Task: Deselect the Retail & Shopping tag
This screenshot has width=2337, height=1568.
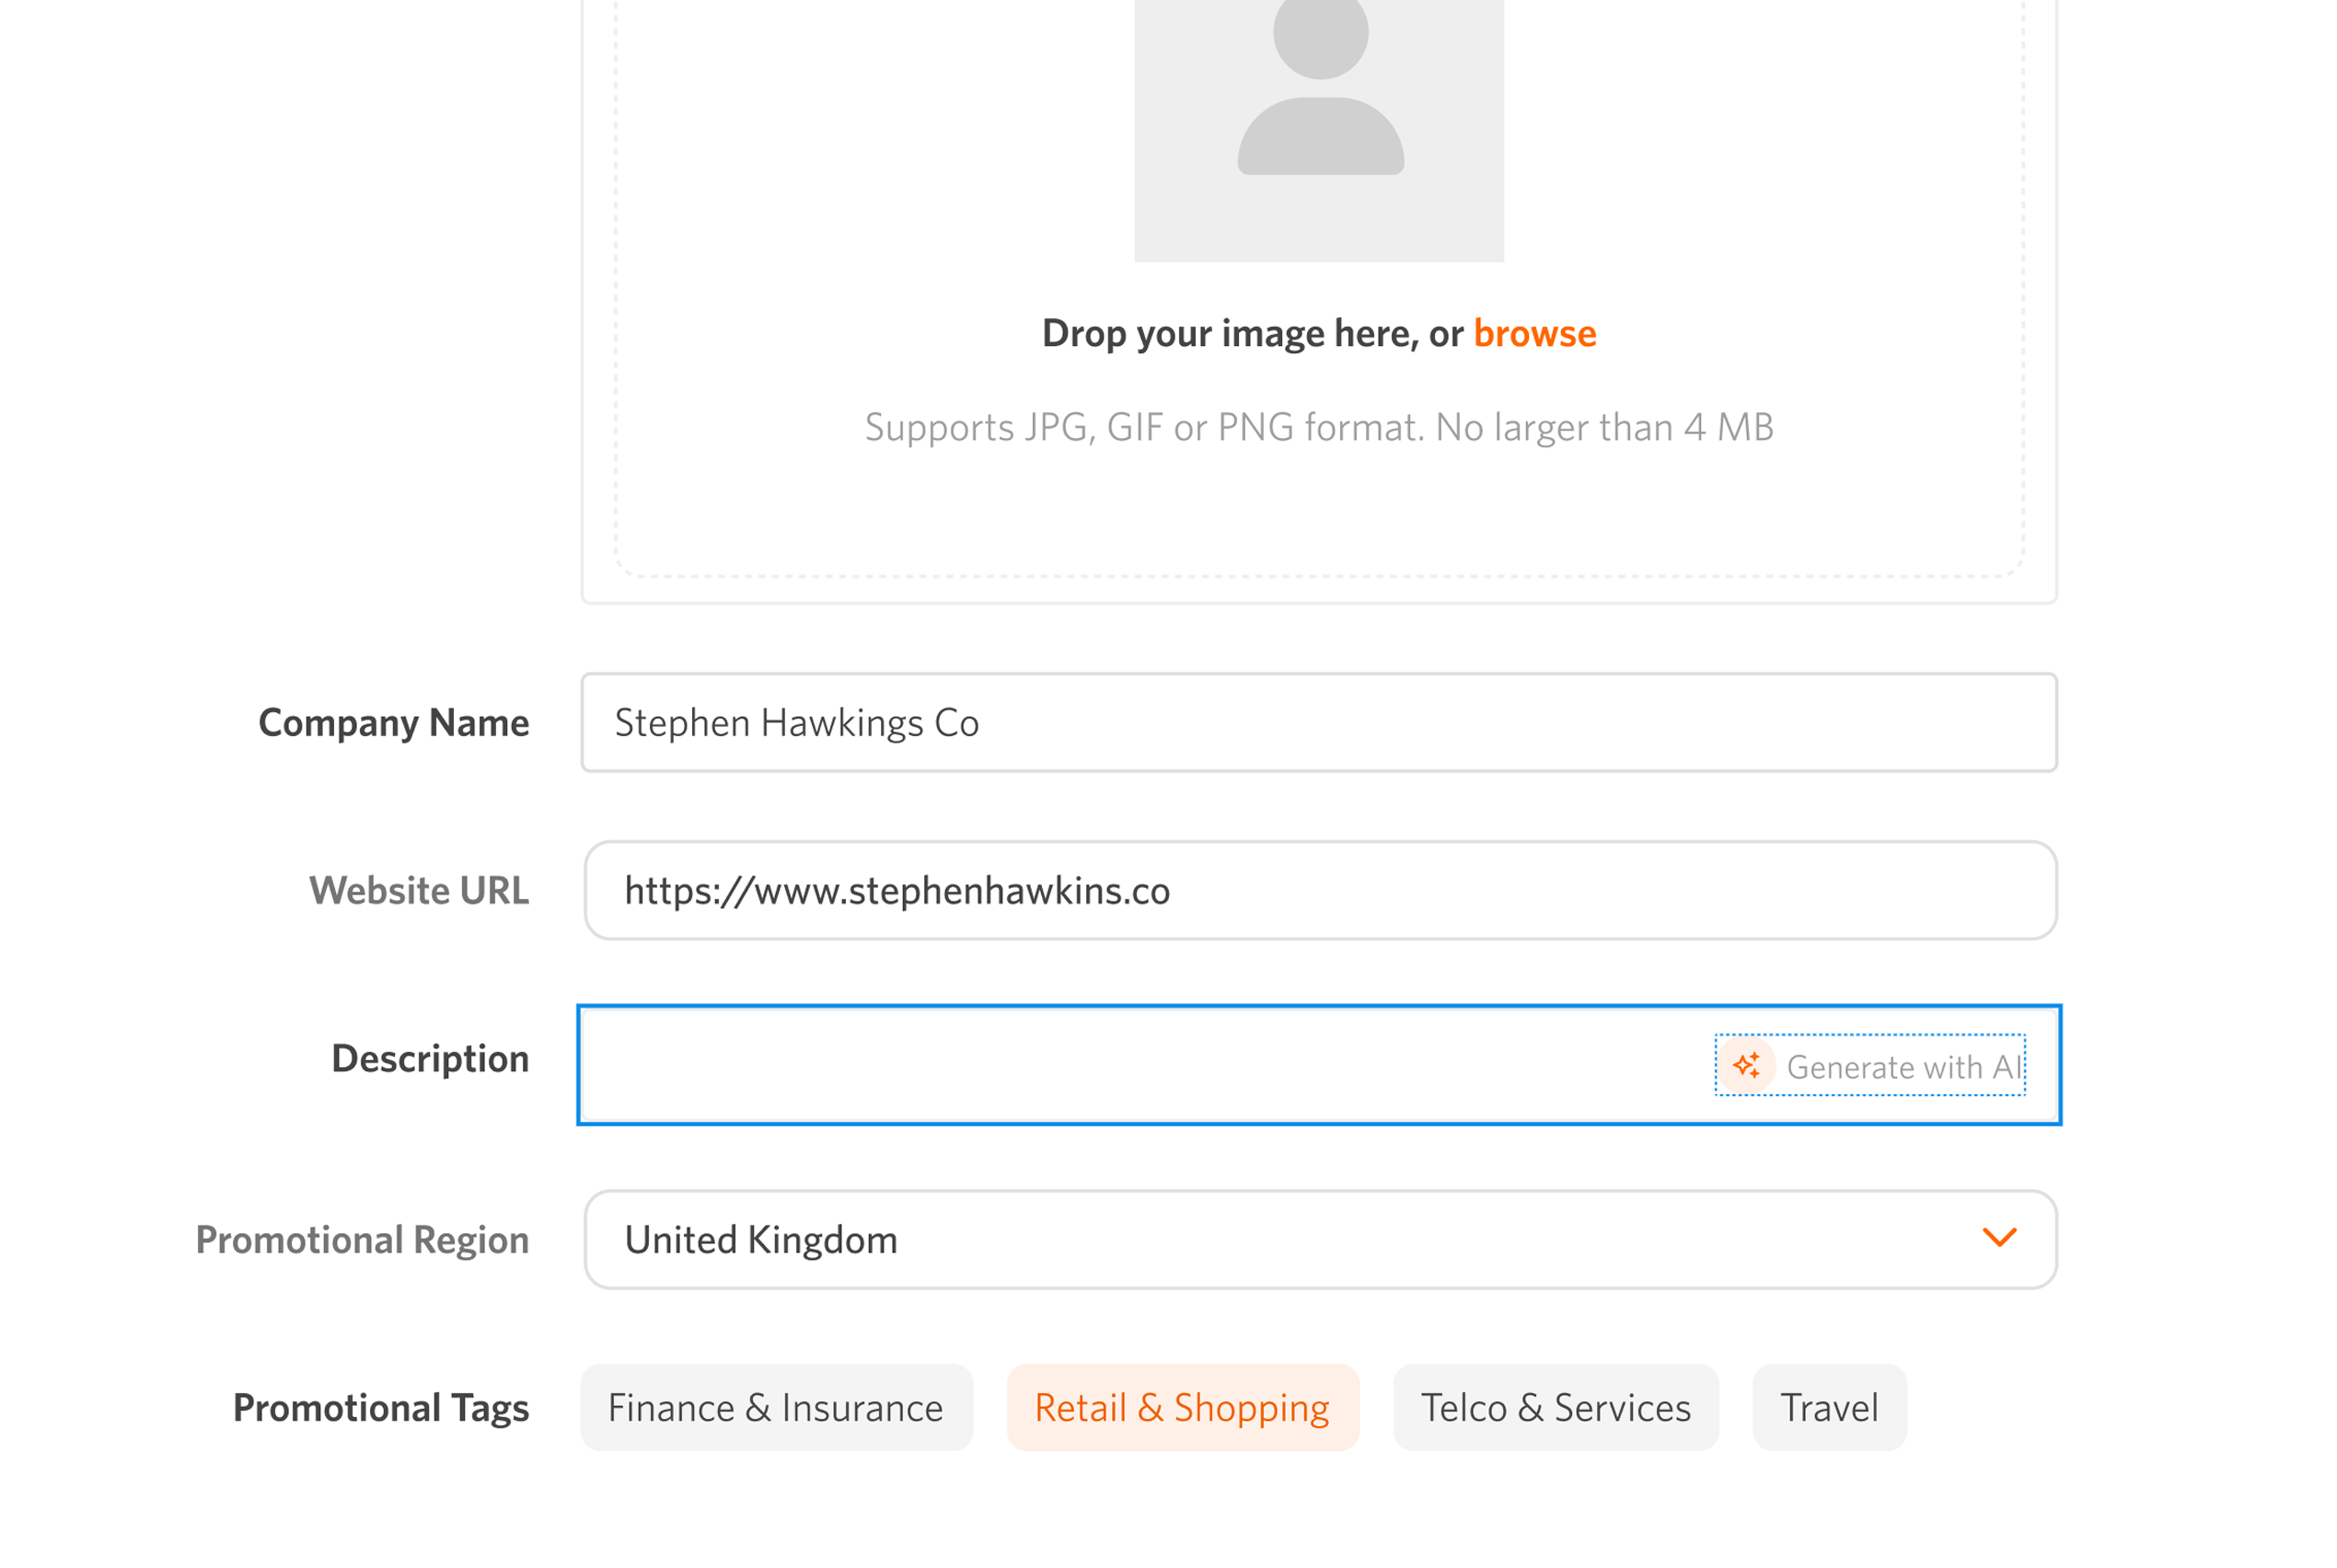Action: point(1181,1407)
